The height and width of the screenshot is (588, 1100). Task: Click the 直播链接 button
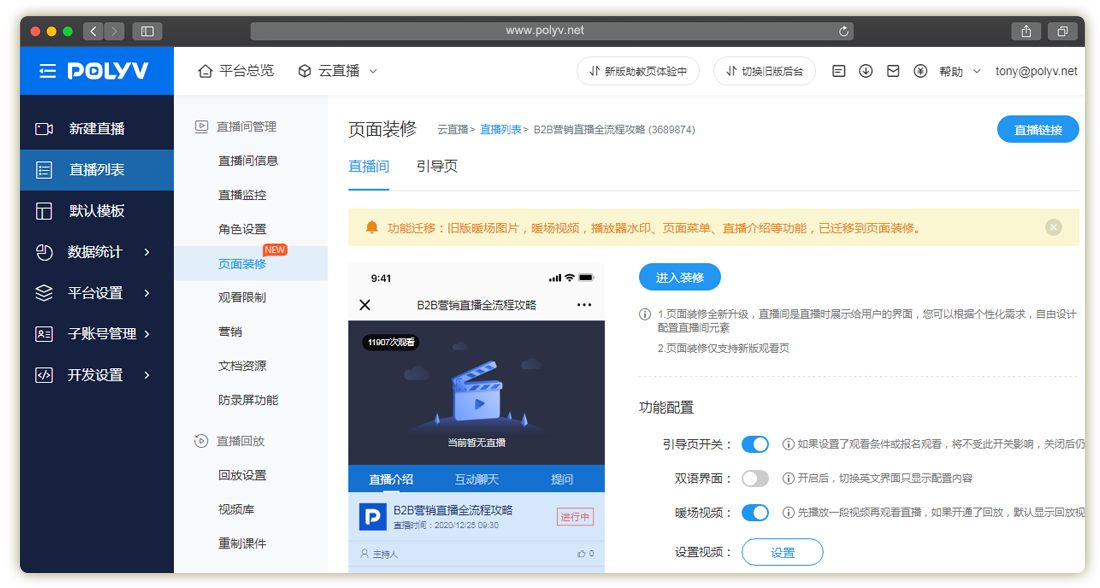click(x=1037, y=130)
